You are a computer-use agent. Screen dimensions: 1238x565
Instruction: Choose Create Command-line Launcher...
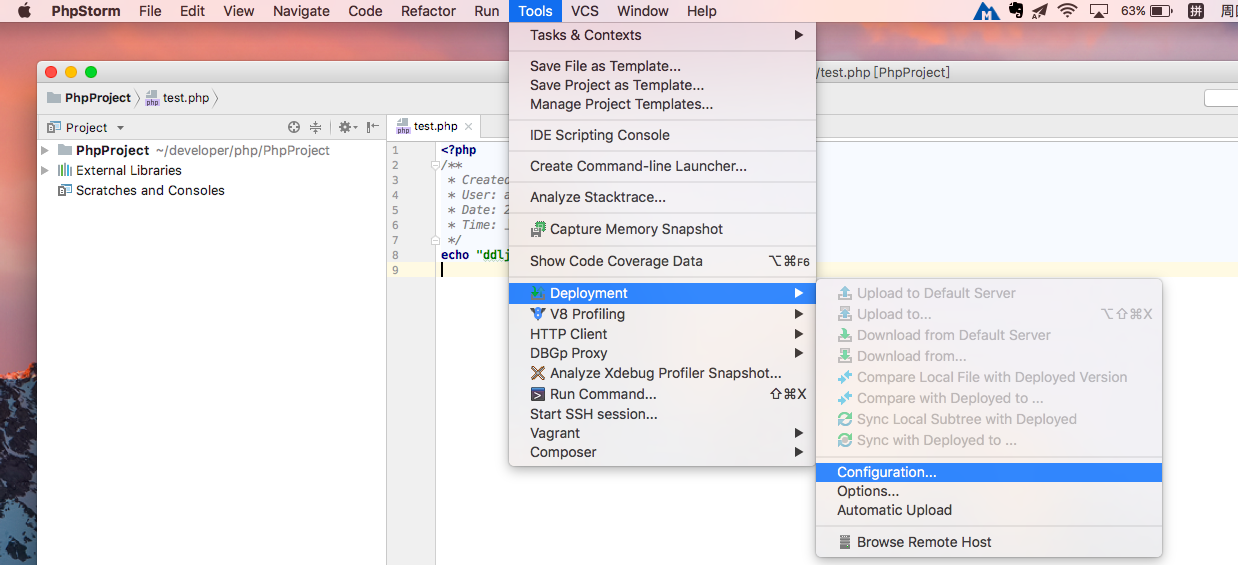tap(662, 166)
